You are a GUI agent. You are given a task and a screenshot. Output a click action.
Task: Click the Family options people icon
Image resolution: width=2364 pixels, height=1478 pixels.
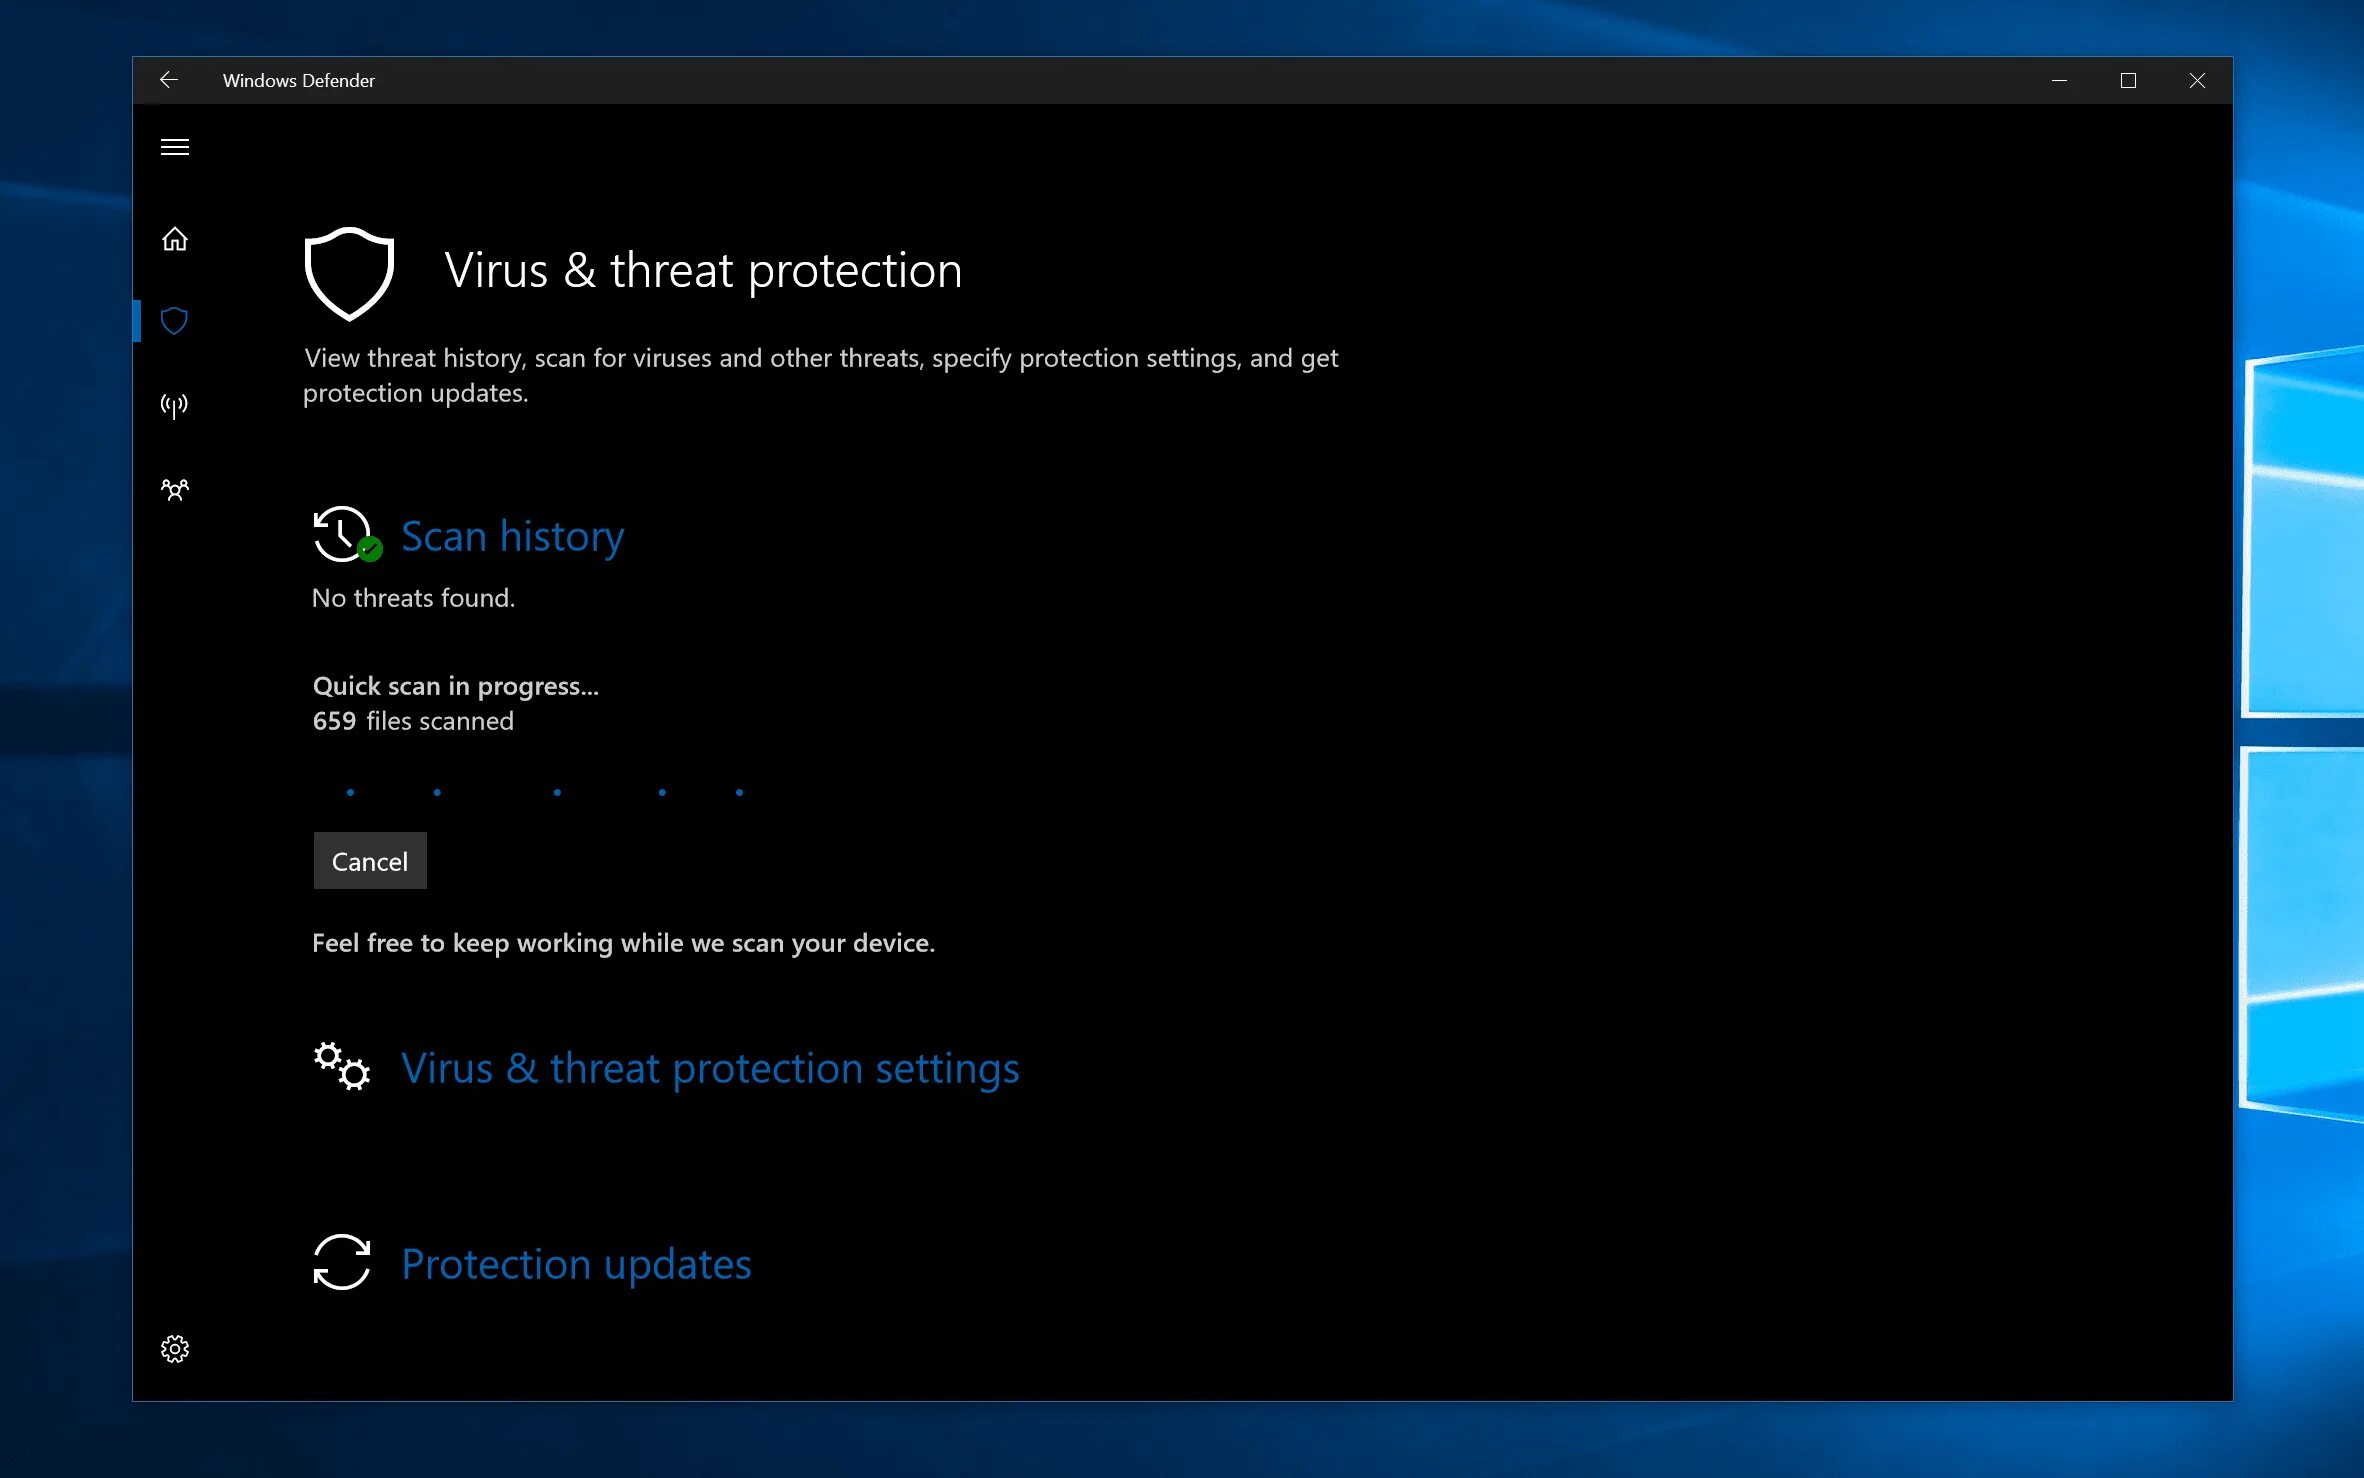174,489
